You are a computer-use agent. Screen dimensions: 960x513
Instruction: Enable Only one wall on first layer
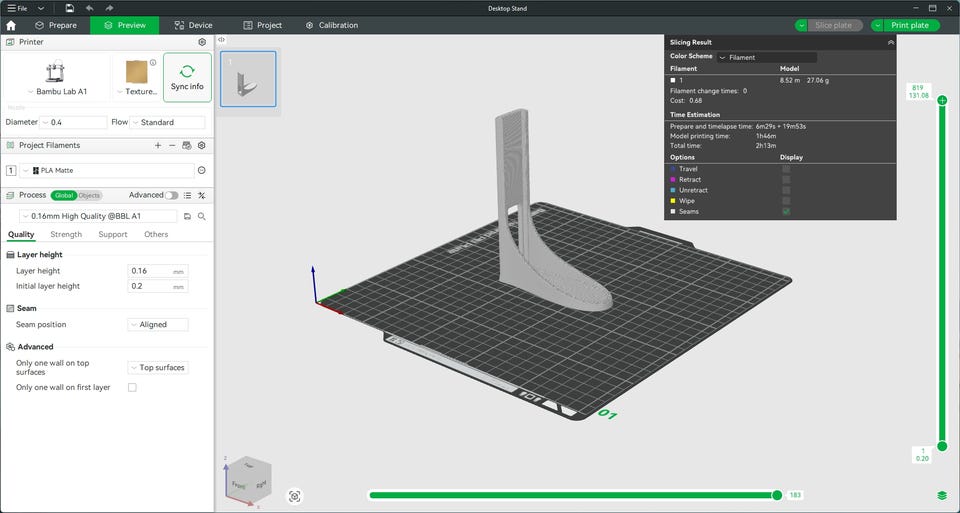point(132,387)
